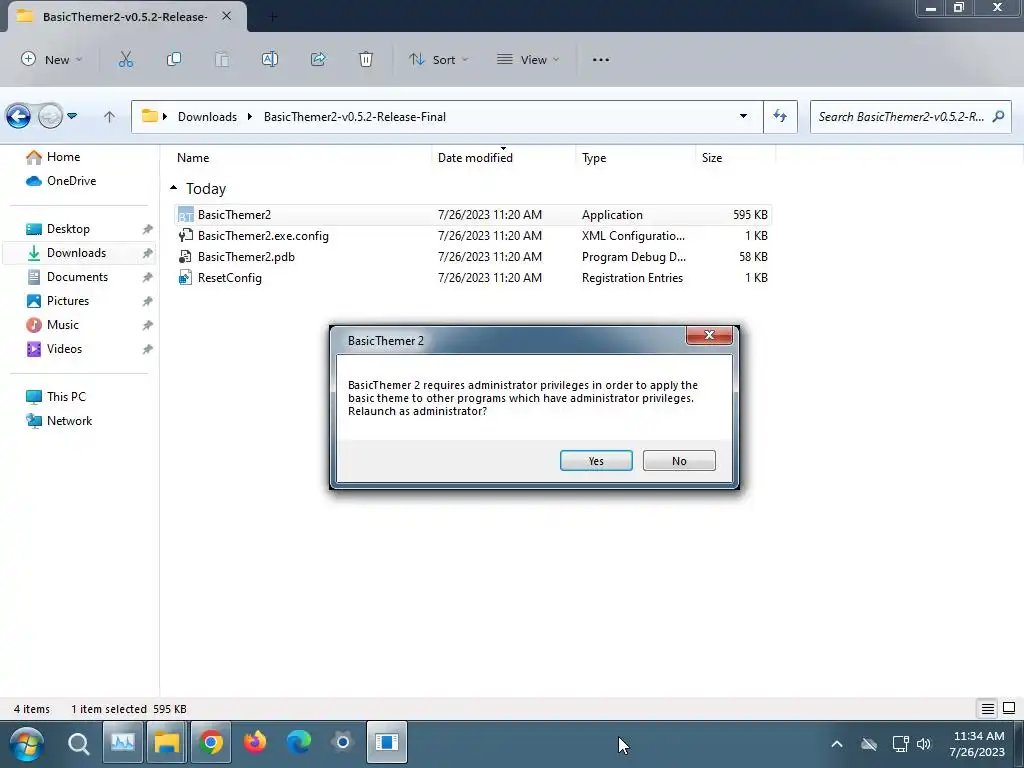Select BasicThemer2.exe.config file
Screen dimensions: 1024x768
pos(472,236)
